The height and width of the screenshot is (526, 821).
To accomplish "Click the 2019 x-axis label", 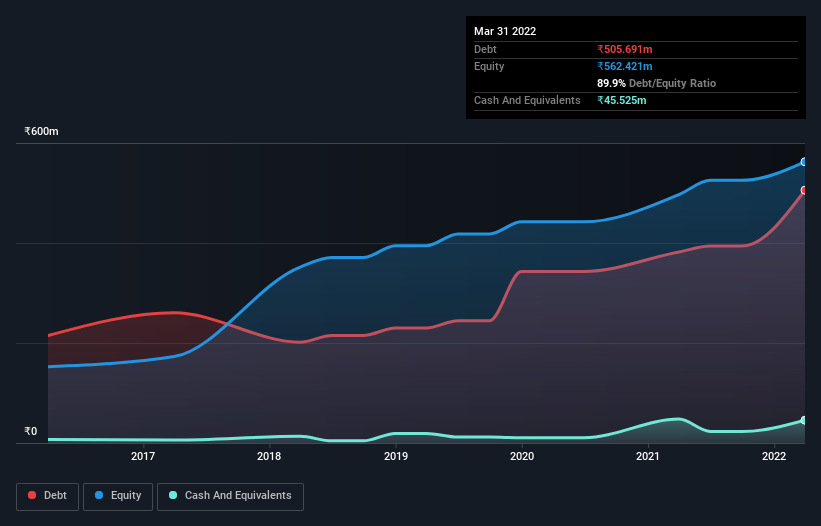I will [396, 456].
